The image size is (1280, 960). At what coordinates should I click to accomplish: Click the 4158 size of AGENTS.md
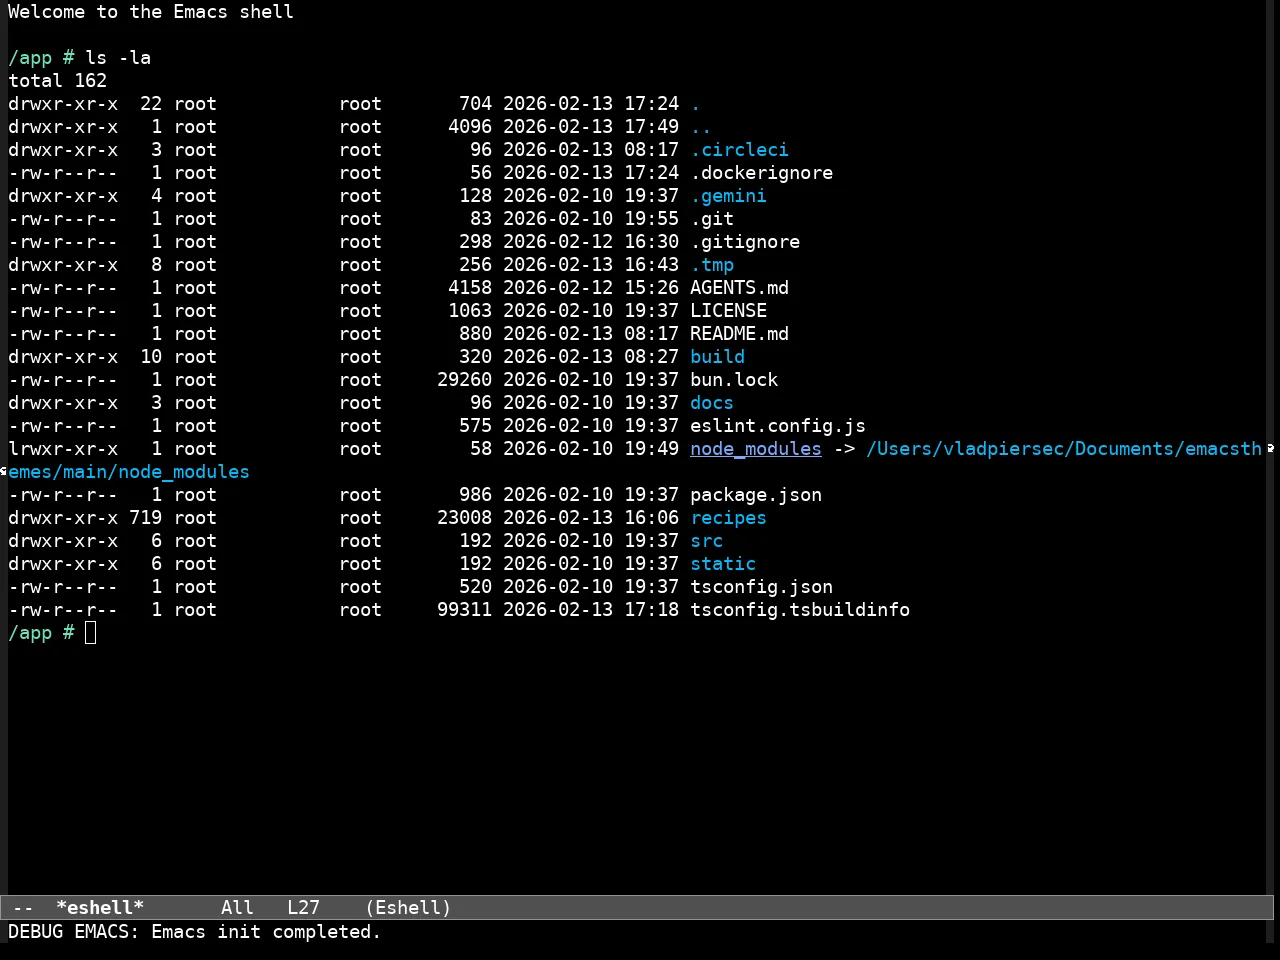click(470, 288)
